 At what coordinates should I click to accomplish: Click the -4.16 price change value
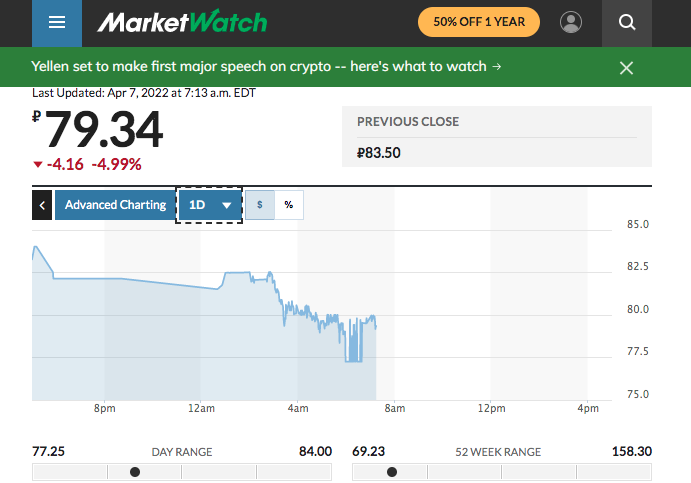(65, 164)
